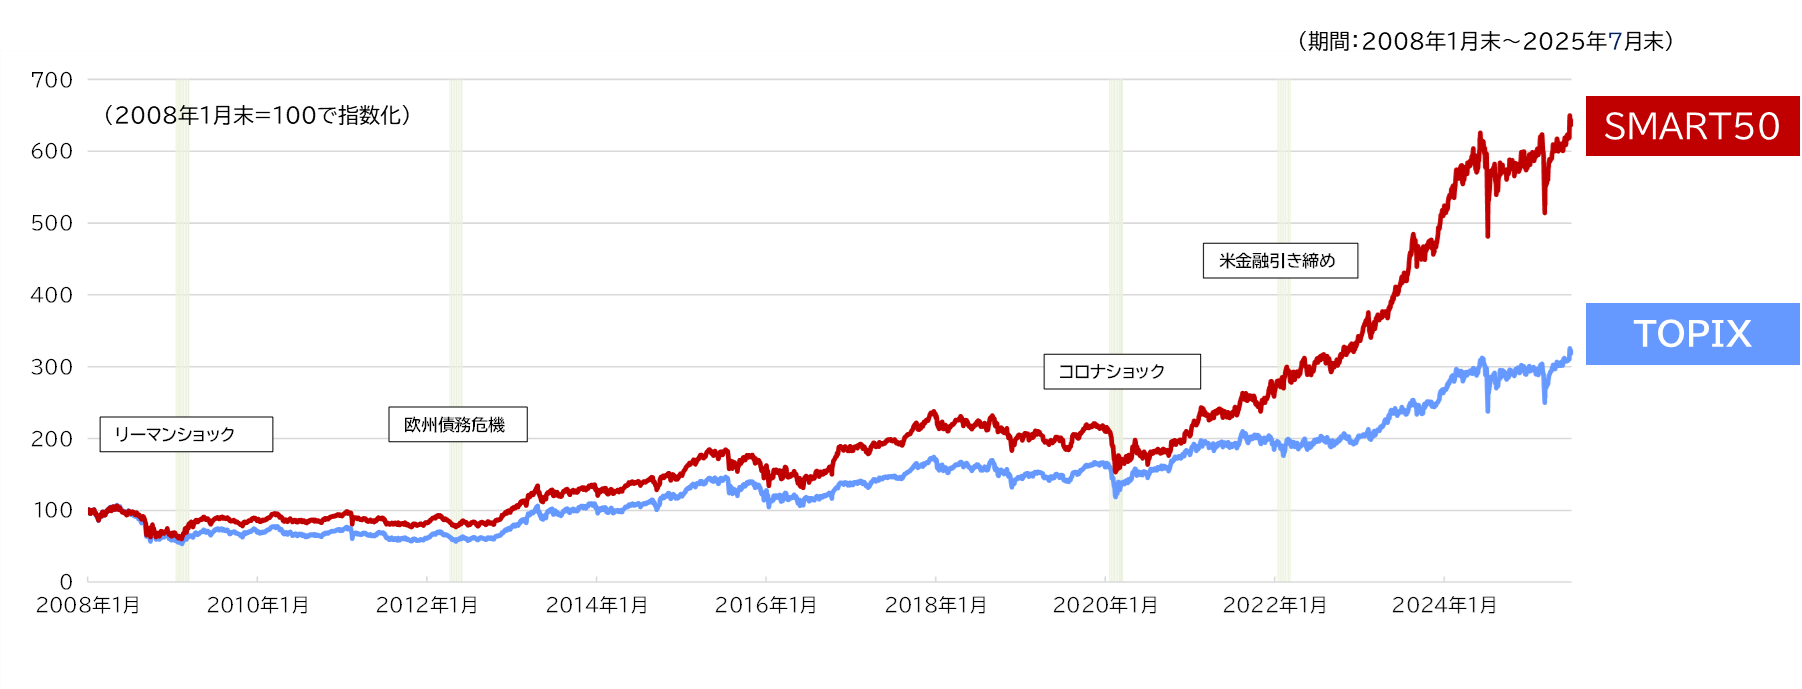The width and height of the screenshot is (1802, 689).
Task: Select the 2020年1月 x-axis label
Action: pyautogui.click(x=1105, y=605)
